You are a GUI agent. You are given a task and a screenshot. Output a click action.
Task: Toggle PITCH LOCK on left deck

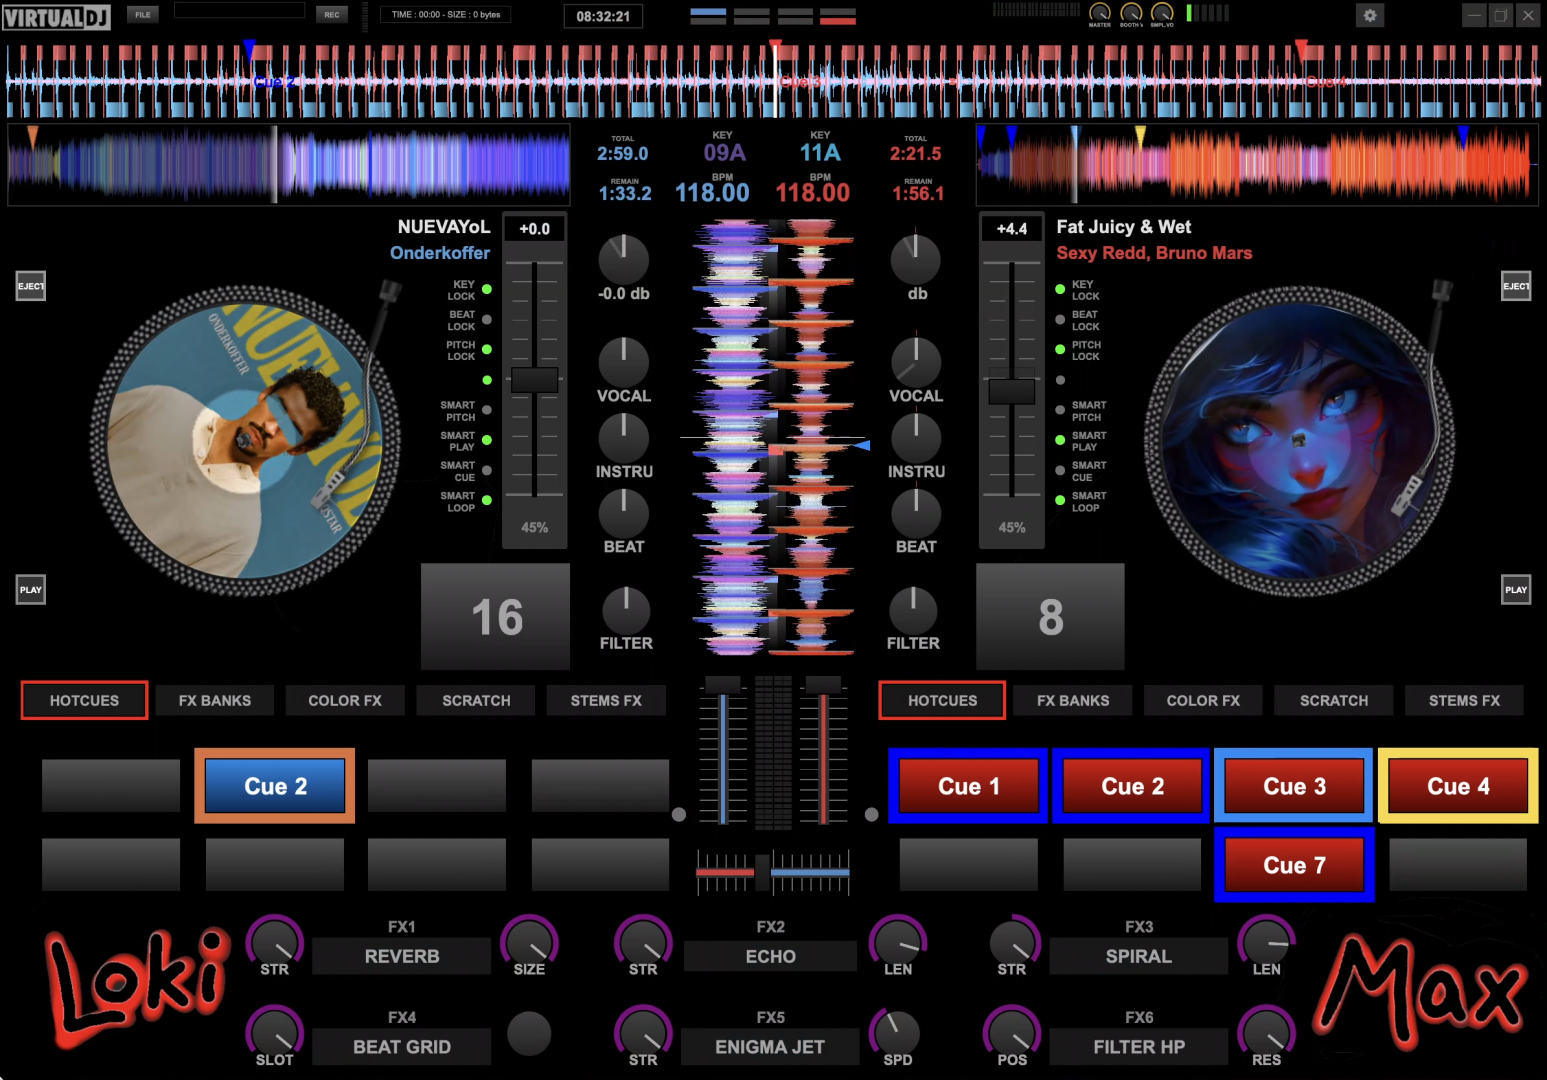coord(487,349)
